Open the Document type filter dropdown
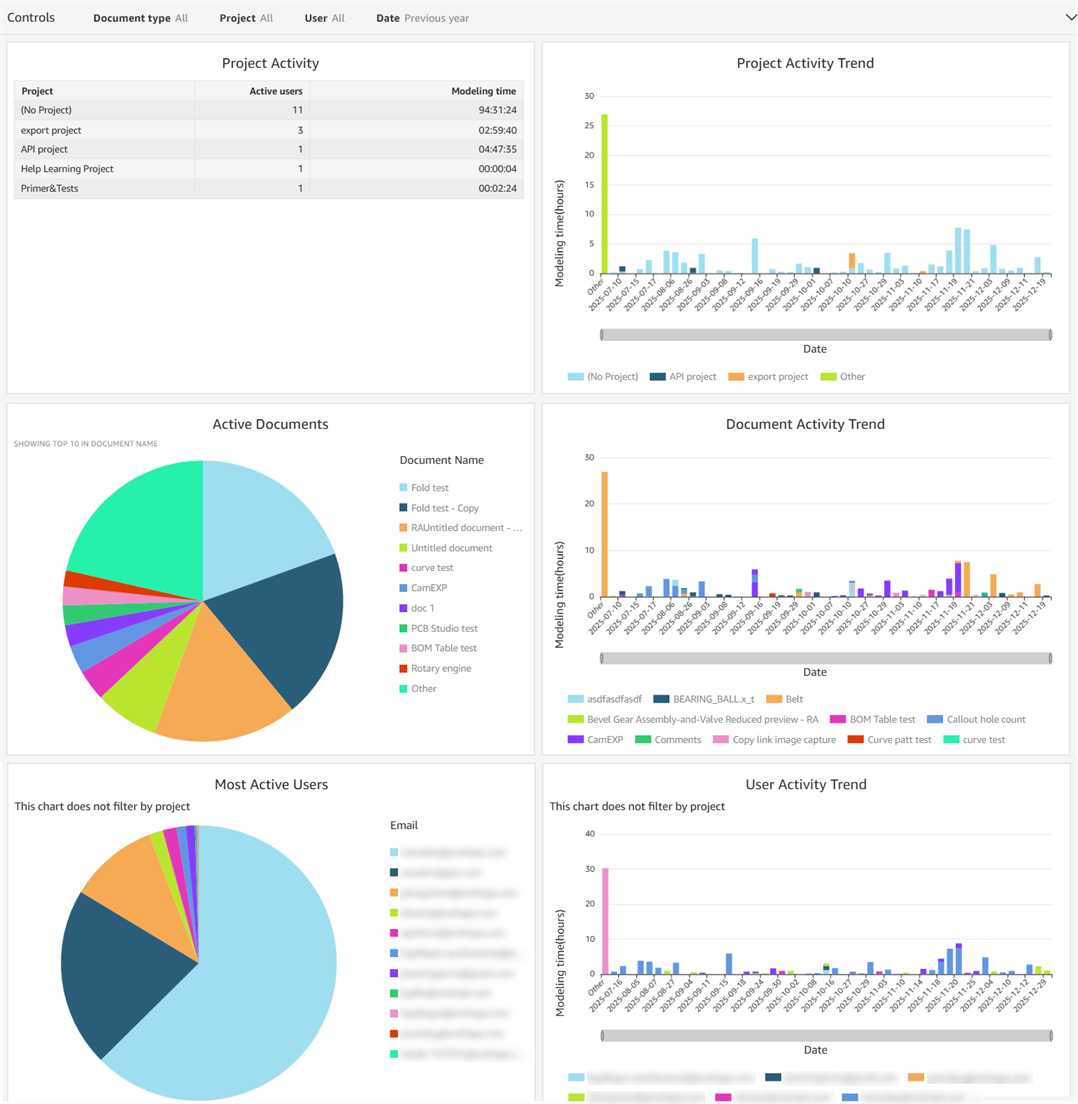This screenshot has height=1104, width=1078. [x=140, y=18]
